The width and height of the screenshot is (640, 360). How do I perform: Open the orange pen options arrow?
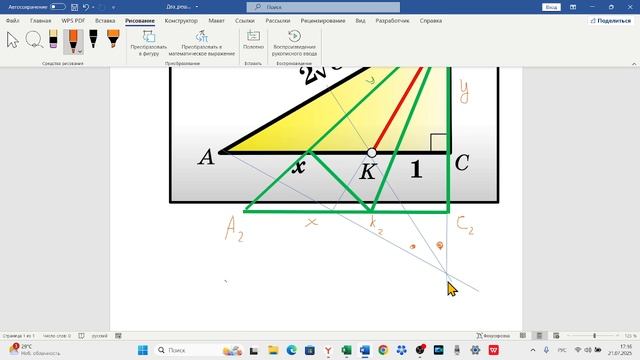tap(80, 51)
